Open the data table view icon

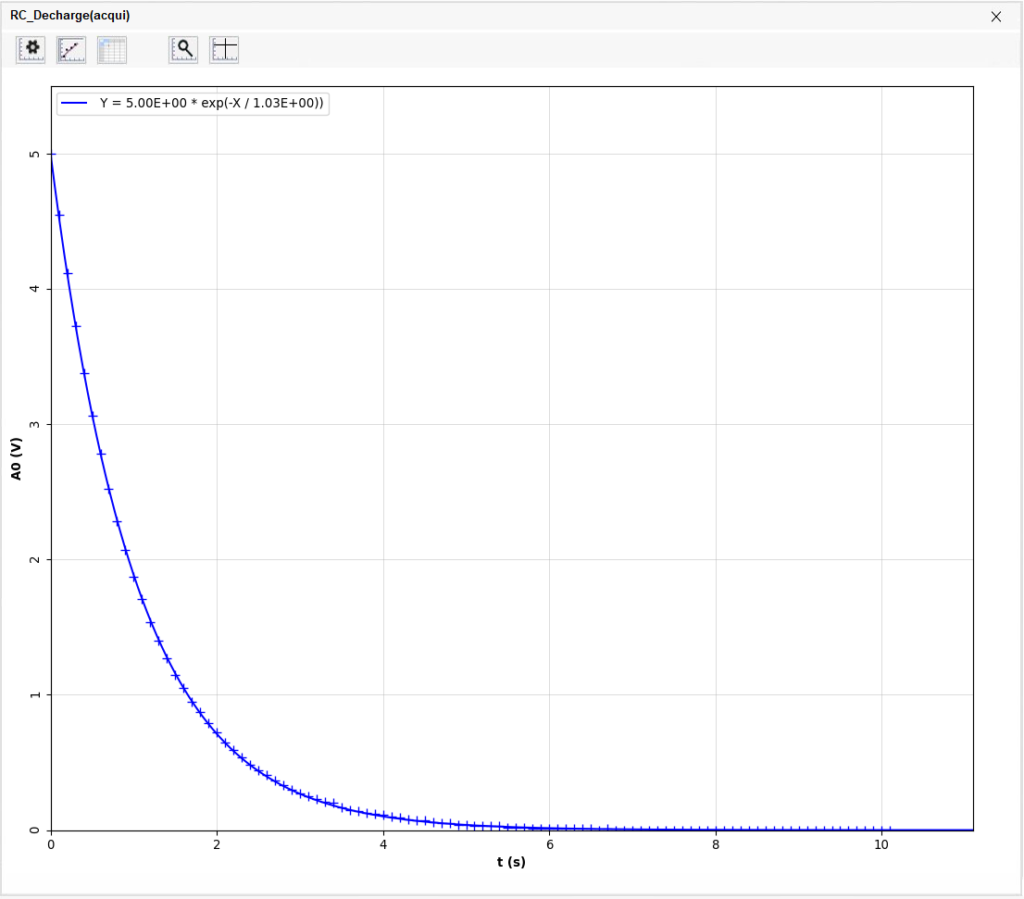click(x=112, y=49)
